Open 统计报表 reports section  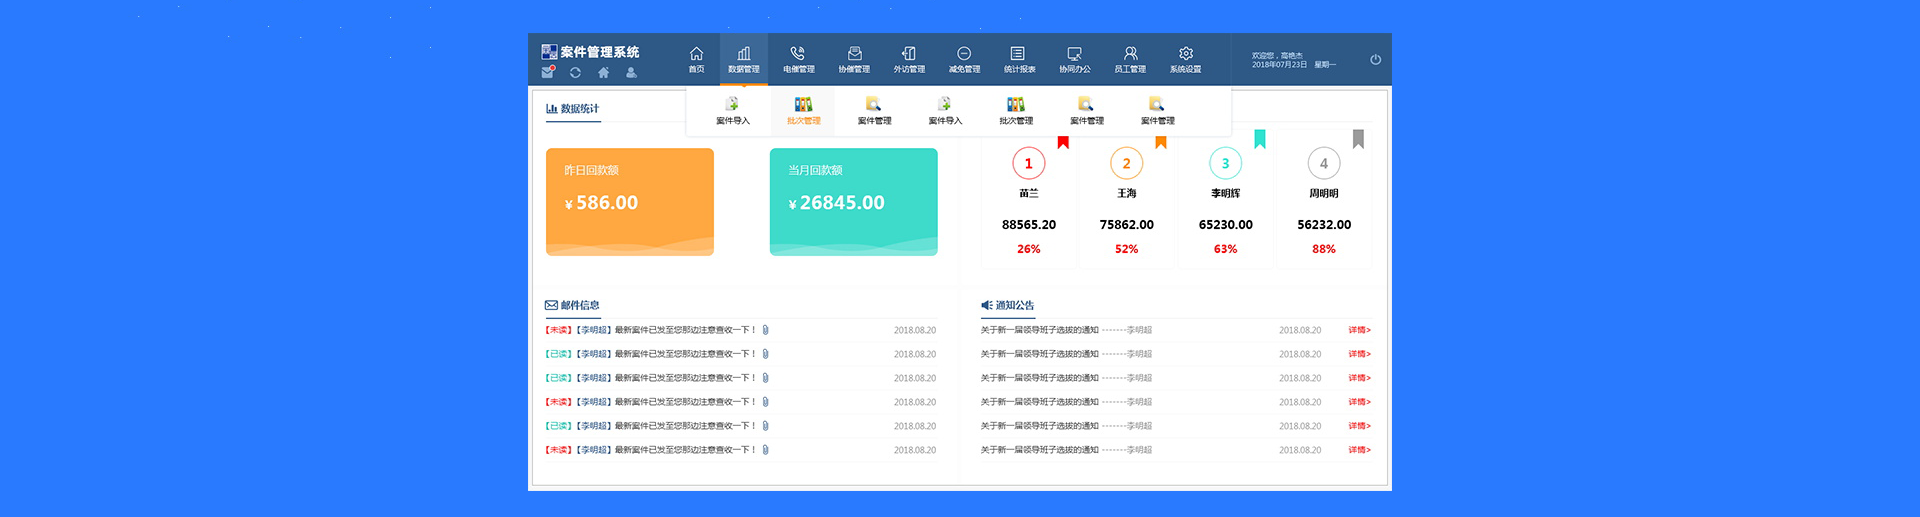(1019, 60)
